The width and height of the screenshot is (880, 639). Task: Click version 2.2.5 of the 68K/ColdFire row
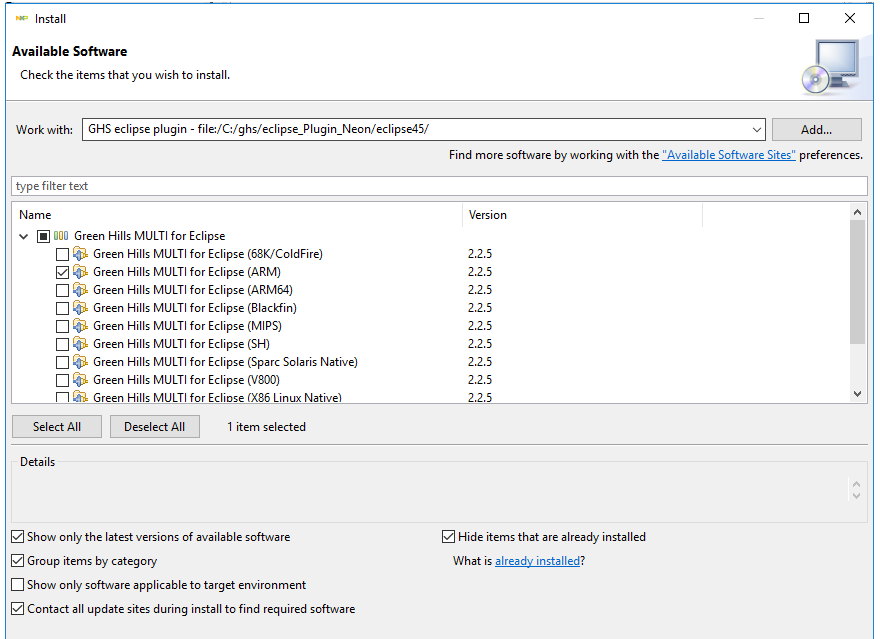point(480,254)
